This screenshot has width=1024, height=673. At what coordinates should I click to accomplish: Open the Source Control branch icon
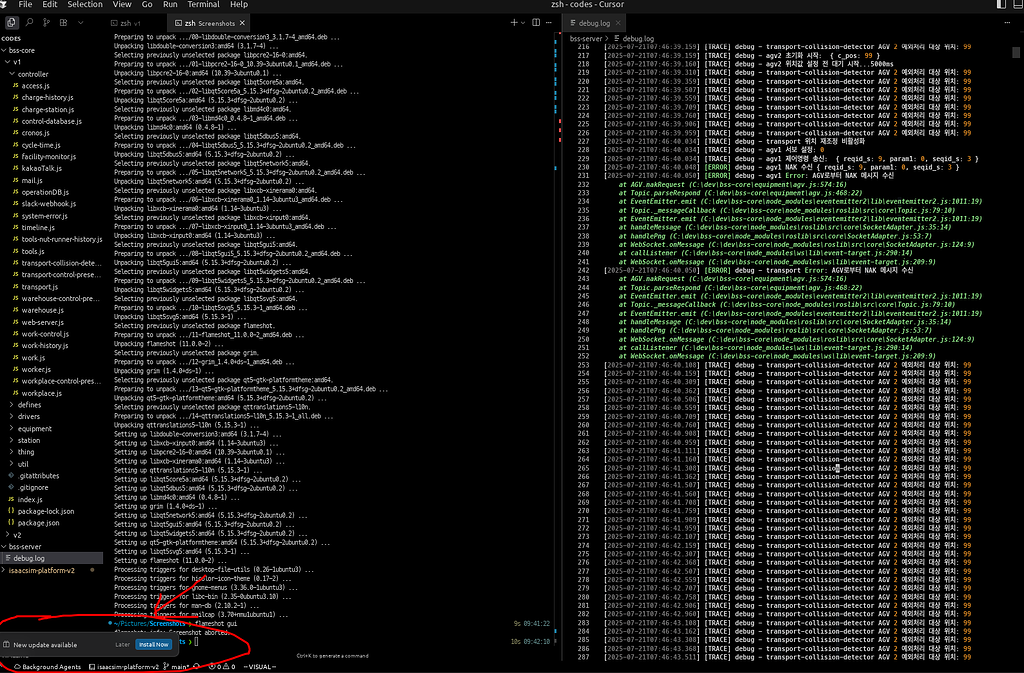point(47,22)
